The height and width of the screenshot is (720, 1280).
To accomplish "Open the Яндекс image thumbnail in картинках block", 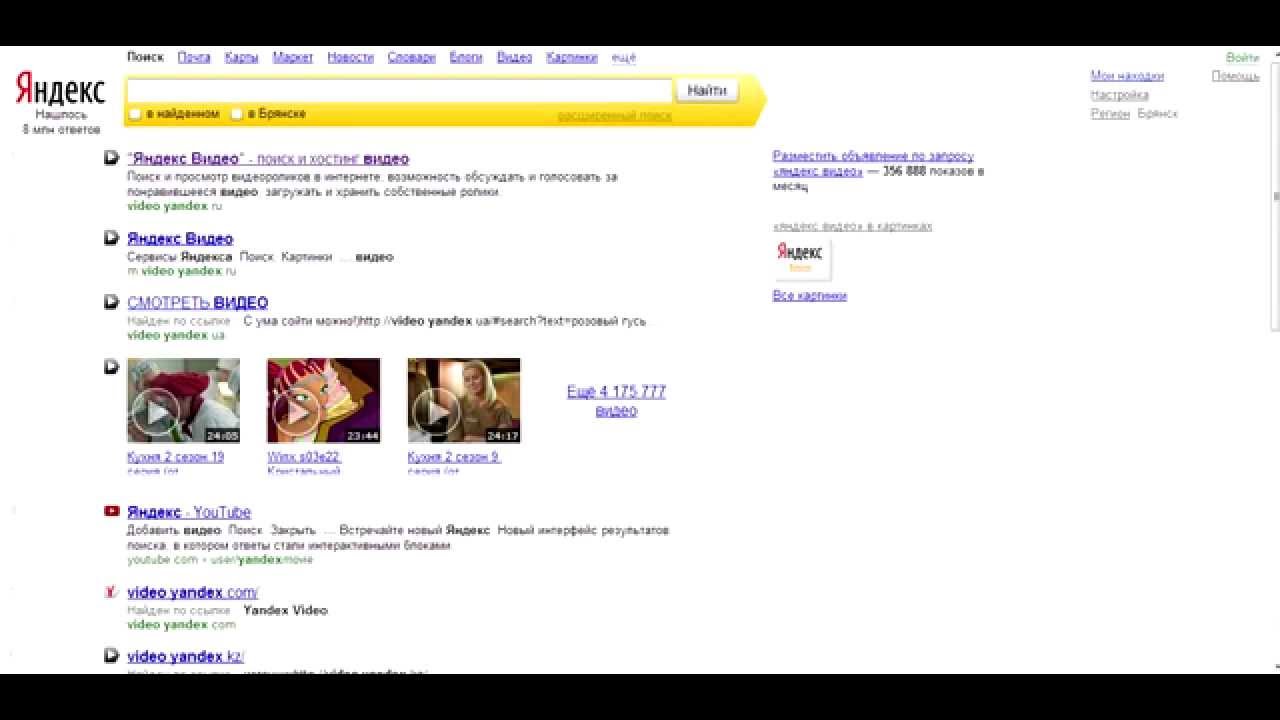I will coord(802,258).
